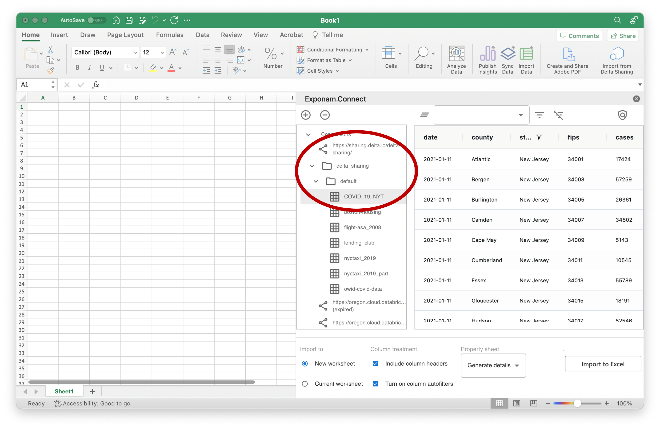Click the zoom slider in status bar
The width and height of the screenshot is (660, 429).
point(580,403)
